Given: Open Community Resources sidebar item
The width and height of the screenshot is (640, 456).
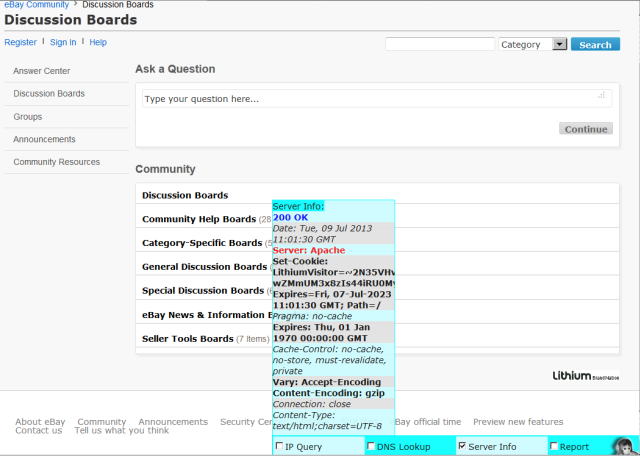Looking at the screenshot, I should [x=57, y=162].
